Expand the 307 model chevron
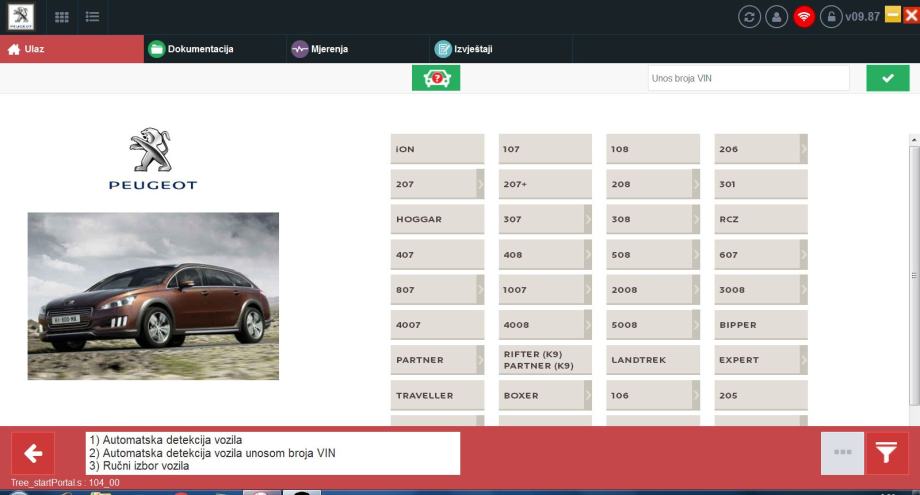920x495 pixels. [588, 219]
